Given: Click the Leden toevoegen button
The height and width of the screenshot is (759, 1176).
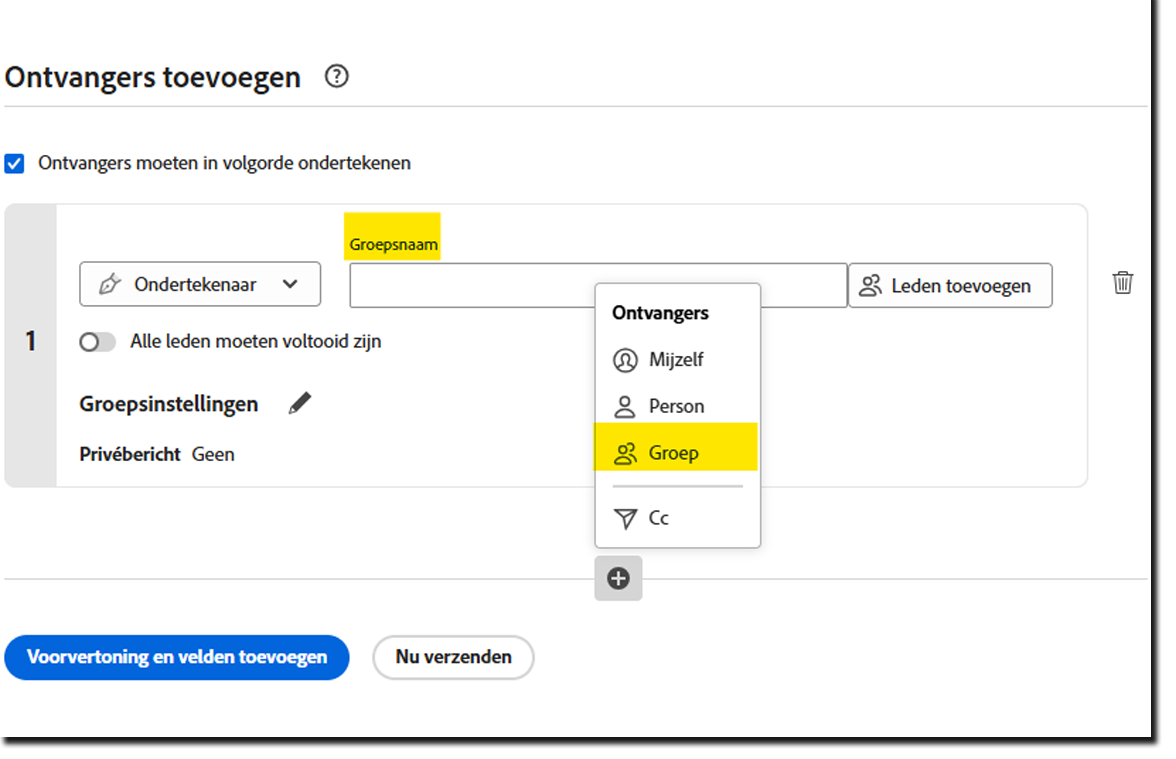Looking at the screenshot, I should [x=950, y=285].
